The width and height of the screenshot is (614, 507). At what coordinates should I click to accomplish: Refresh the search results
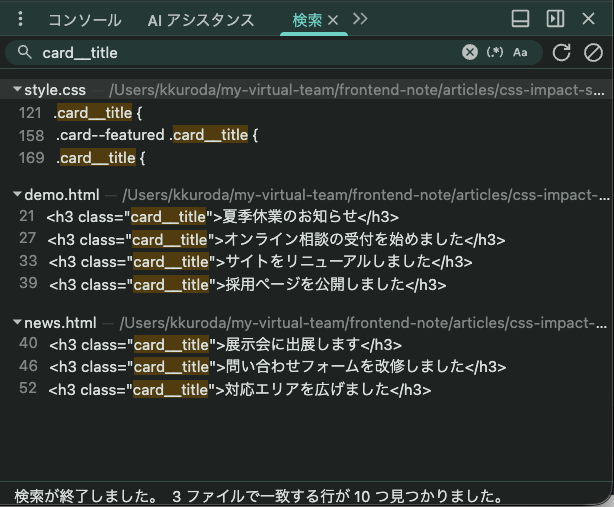[561, 53]
